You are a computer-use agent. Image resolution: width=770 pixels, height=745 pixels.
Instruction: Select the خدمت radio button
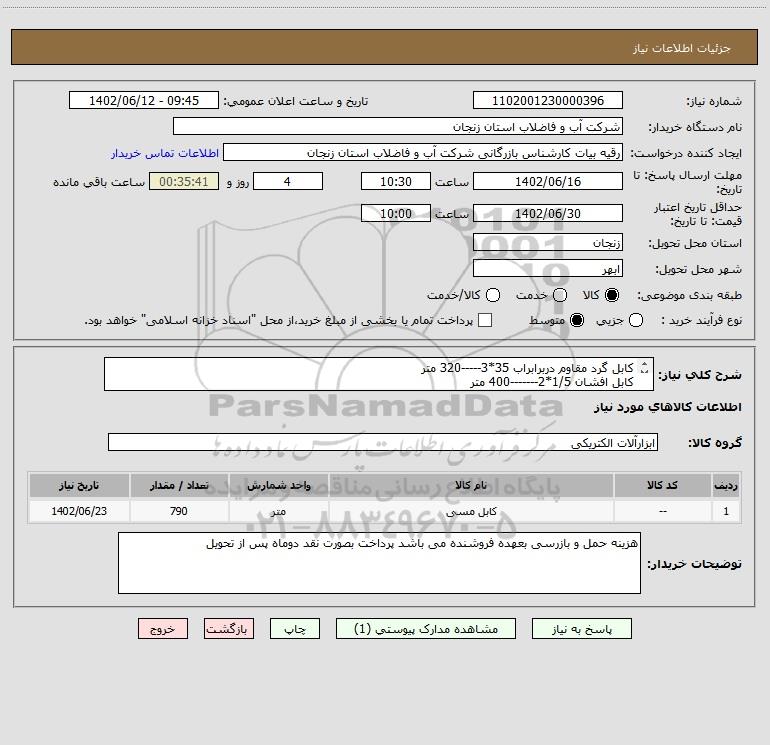pyautogui.click(x=560, y=295)
